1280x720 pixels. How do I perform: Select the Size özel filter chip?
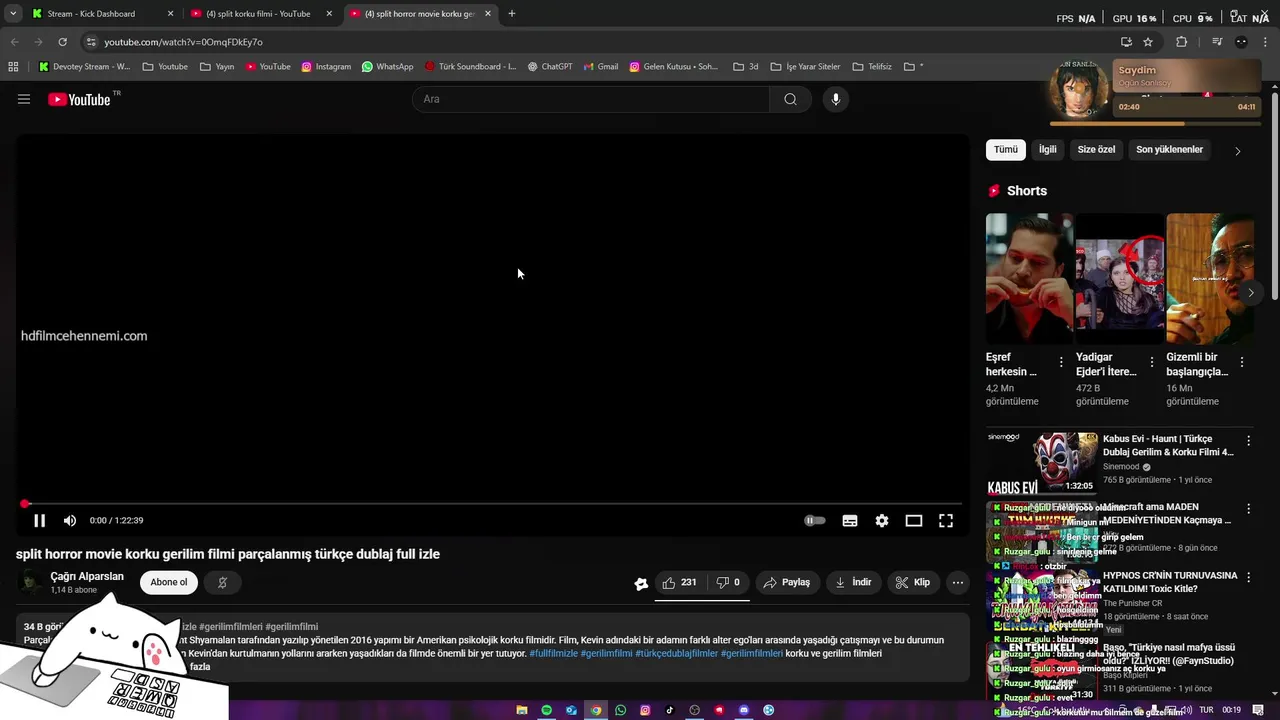click(1096, 149)
